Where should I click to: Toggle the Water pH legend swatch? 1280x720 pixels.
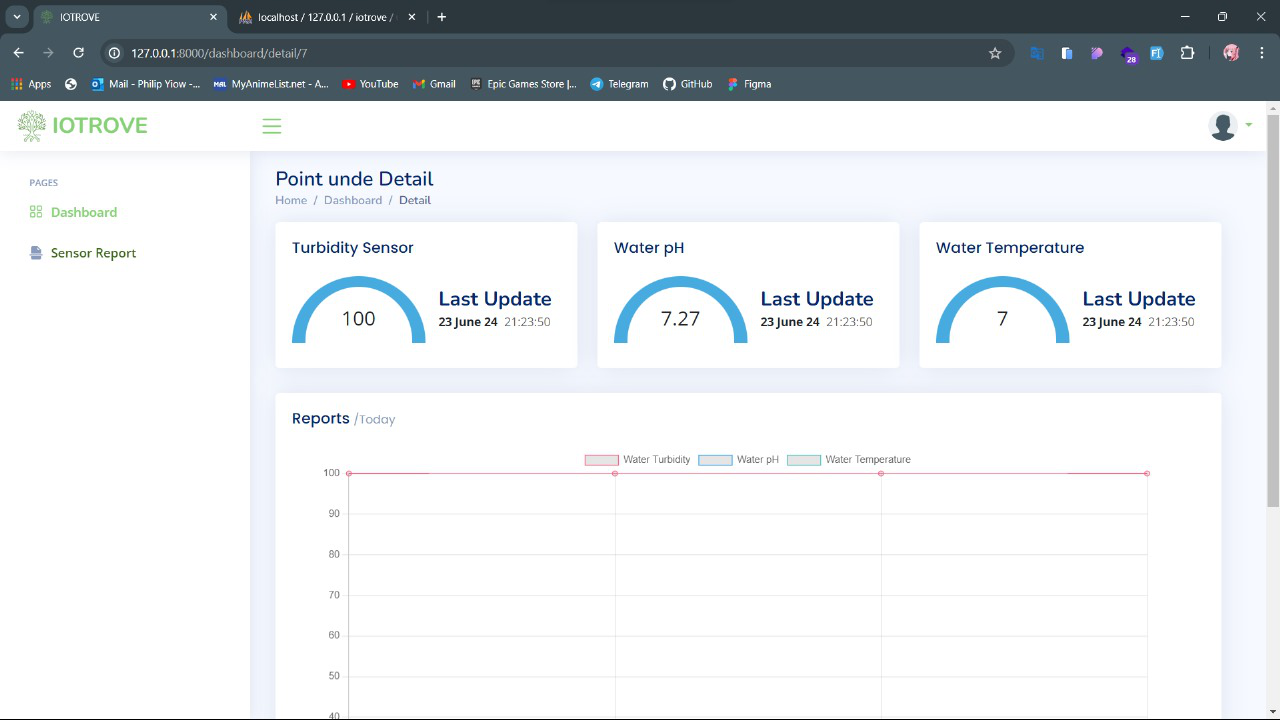pos(716,460)
